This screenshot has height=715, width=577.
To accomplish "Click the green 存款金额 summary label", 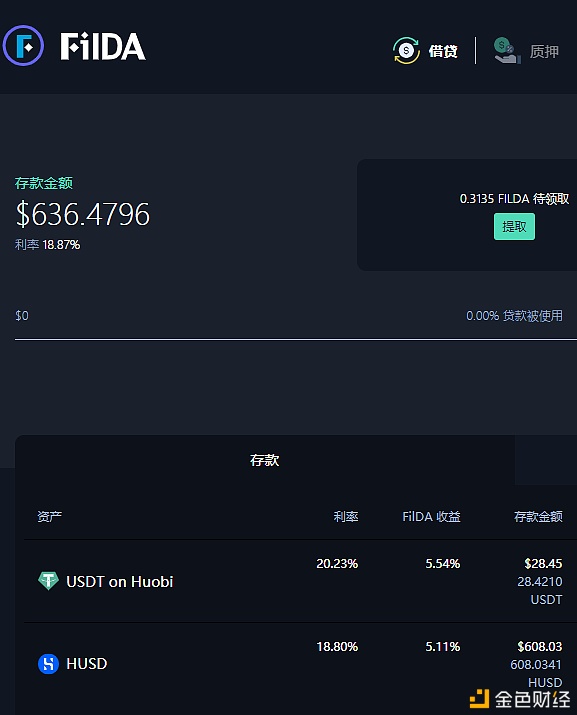I will point(44,183).
